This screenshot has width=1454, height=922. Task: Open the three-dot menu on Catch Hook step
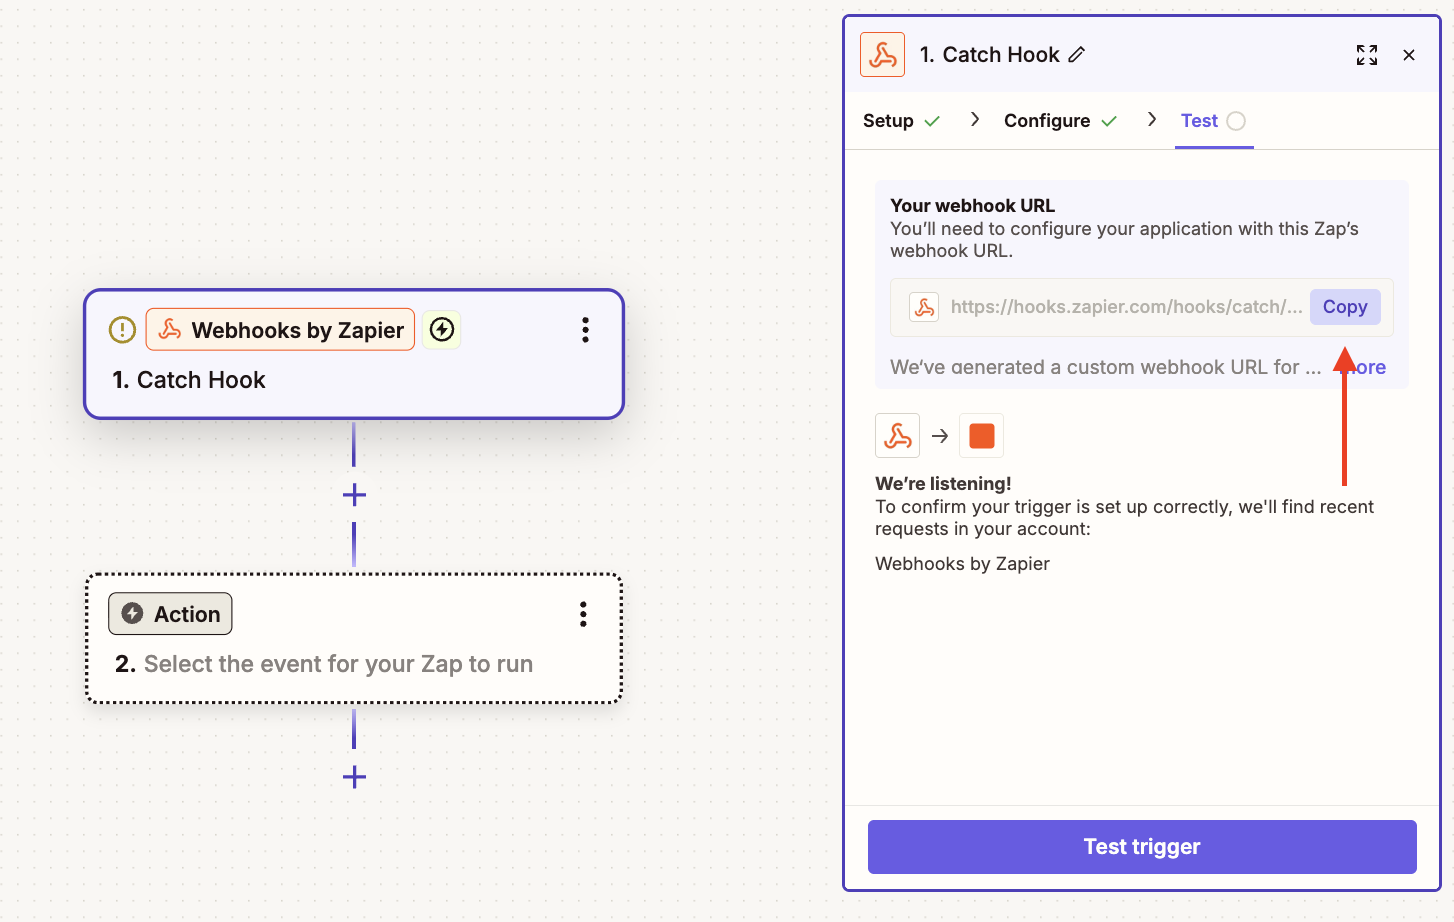(x=586, y=330)
